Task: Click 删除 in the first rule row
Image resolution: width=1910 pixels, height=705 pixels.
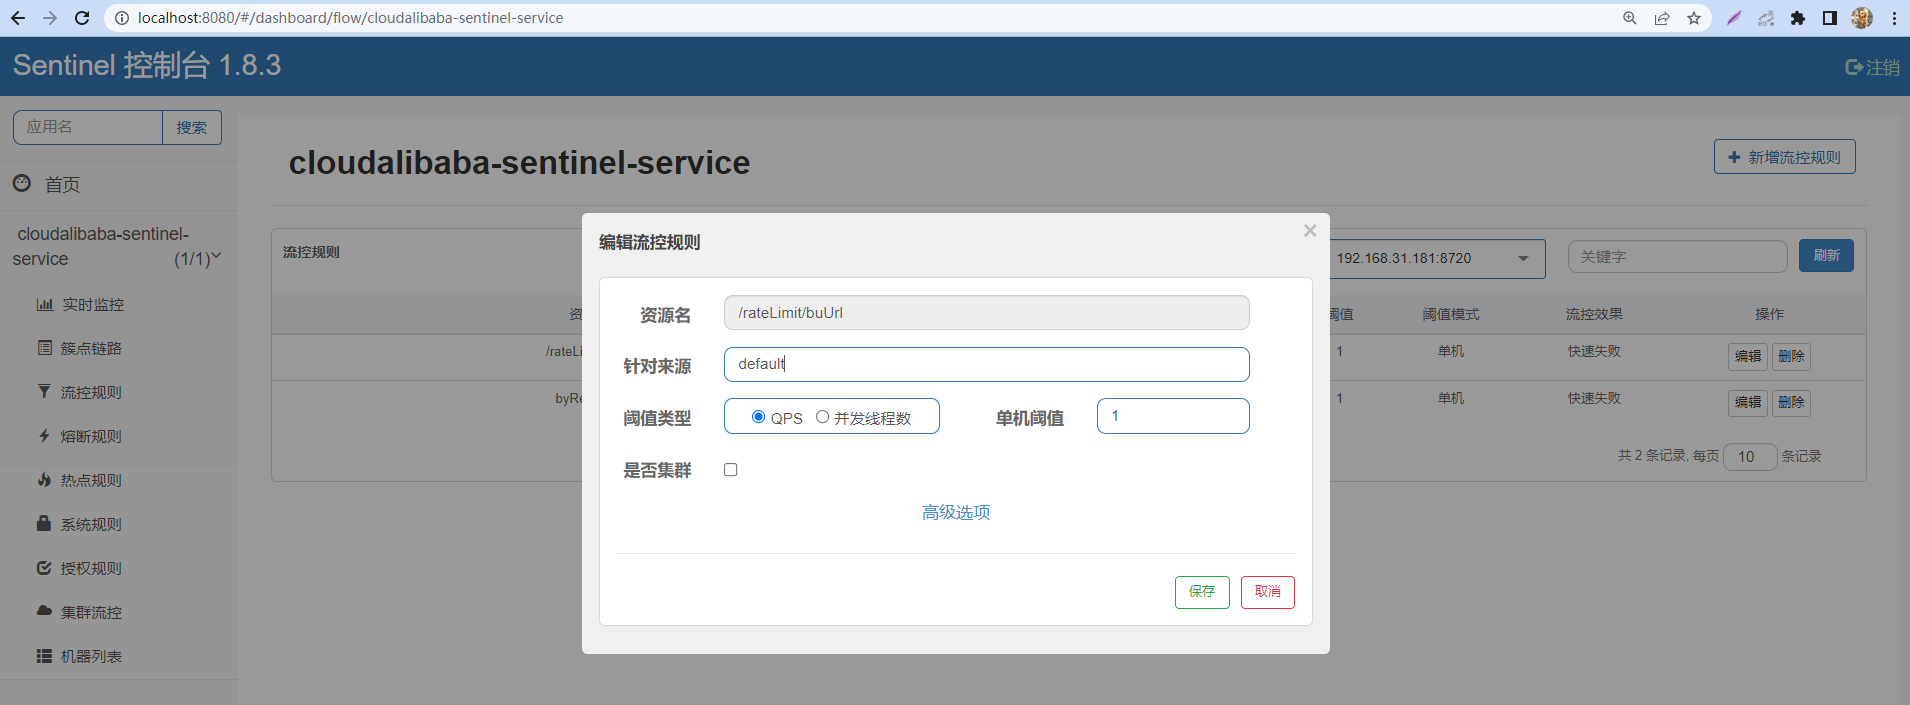Action: [x=1791, y=356]
